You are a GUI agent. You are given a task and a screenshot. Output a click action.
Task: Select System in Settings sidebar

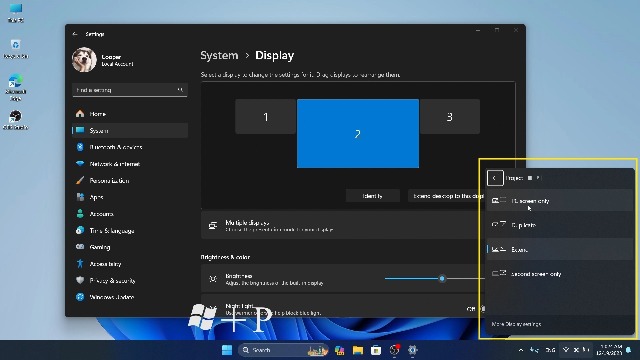(130, 131)
